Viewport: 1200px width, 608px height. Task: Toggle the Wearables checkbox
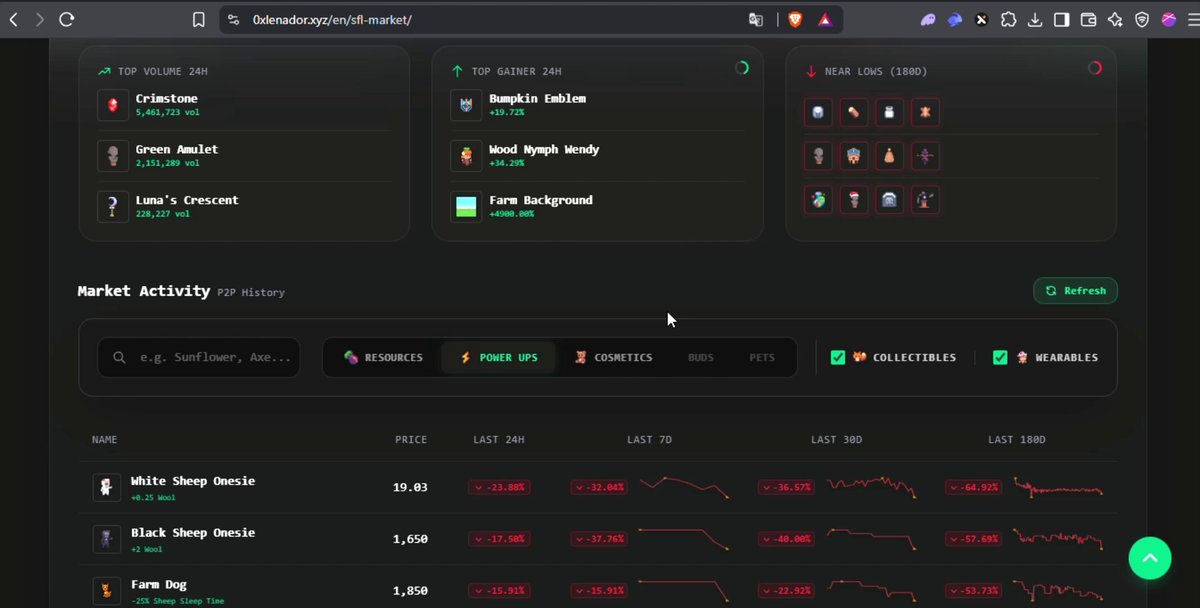(1000, 357)
